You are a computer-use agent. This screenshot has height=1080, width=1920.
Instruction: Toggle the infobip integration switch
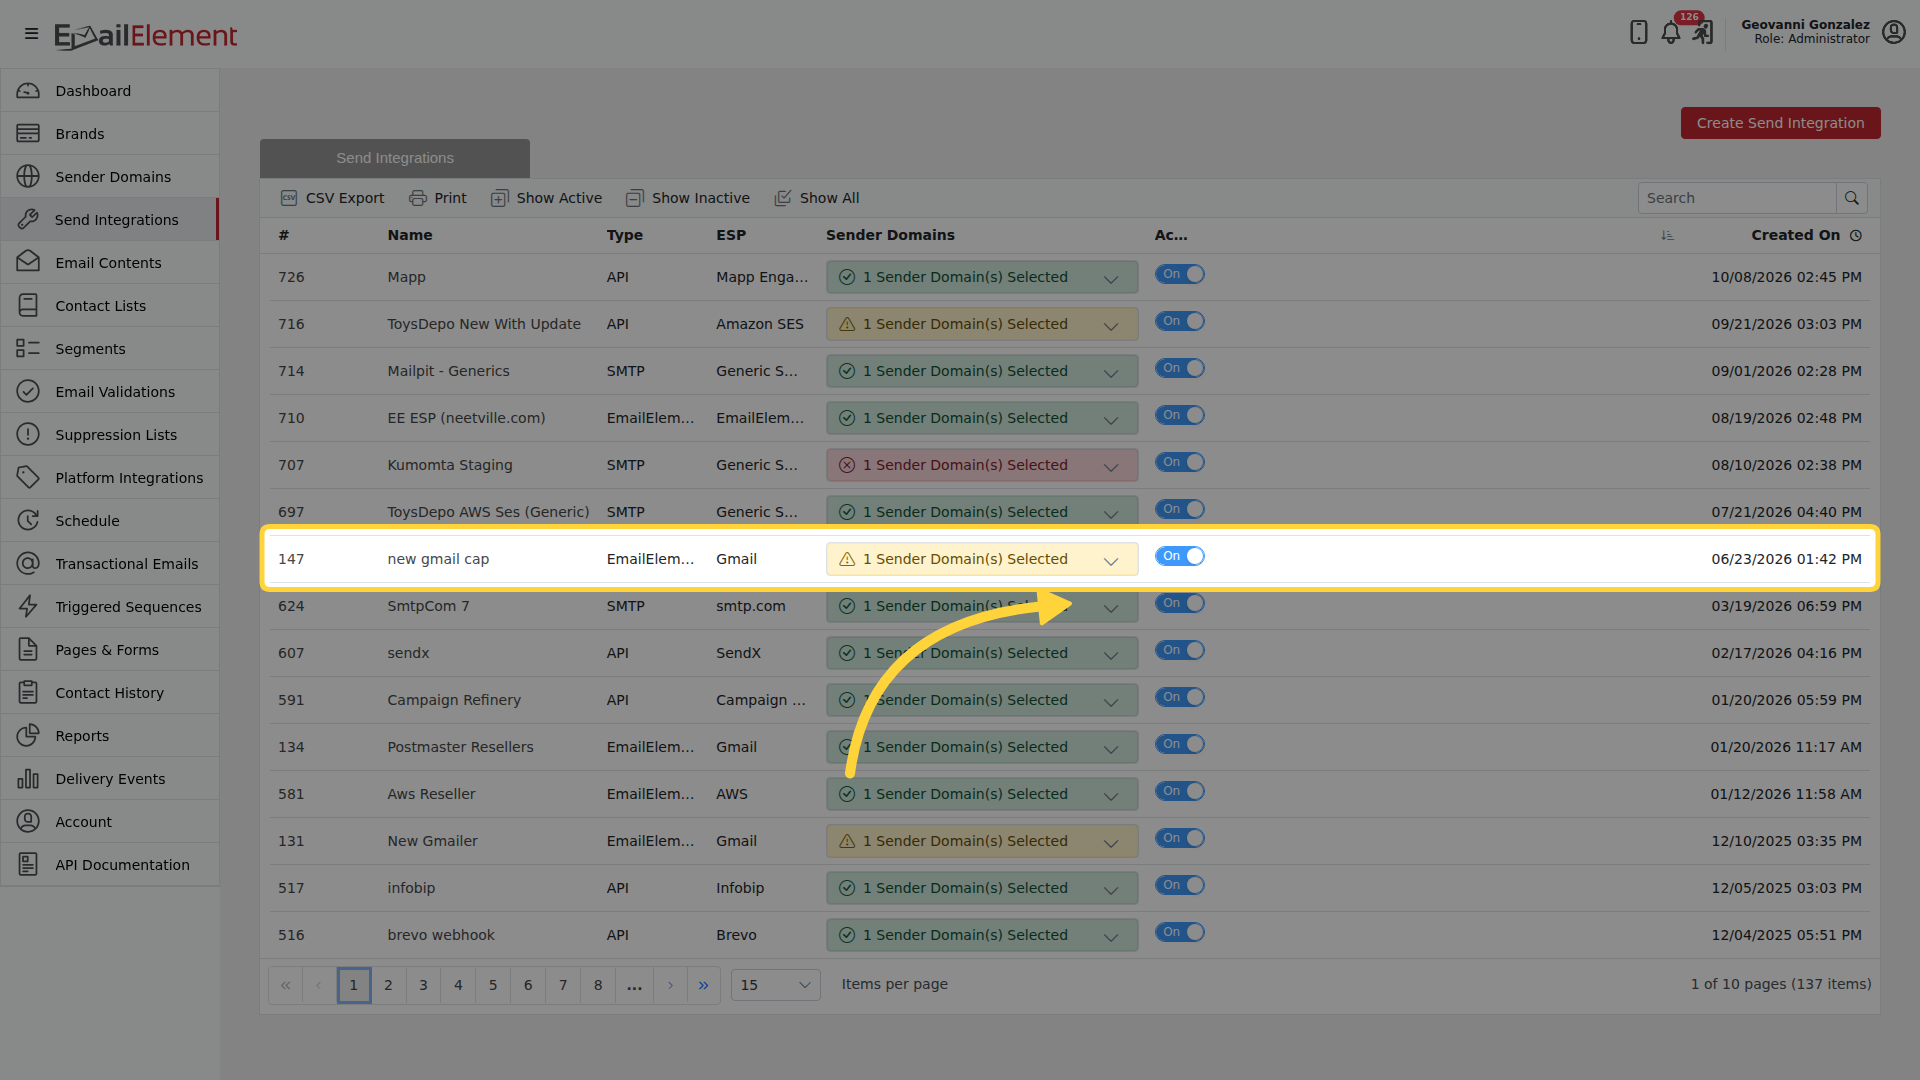click(x=1180, y=885)
